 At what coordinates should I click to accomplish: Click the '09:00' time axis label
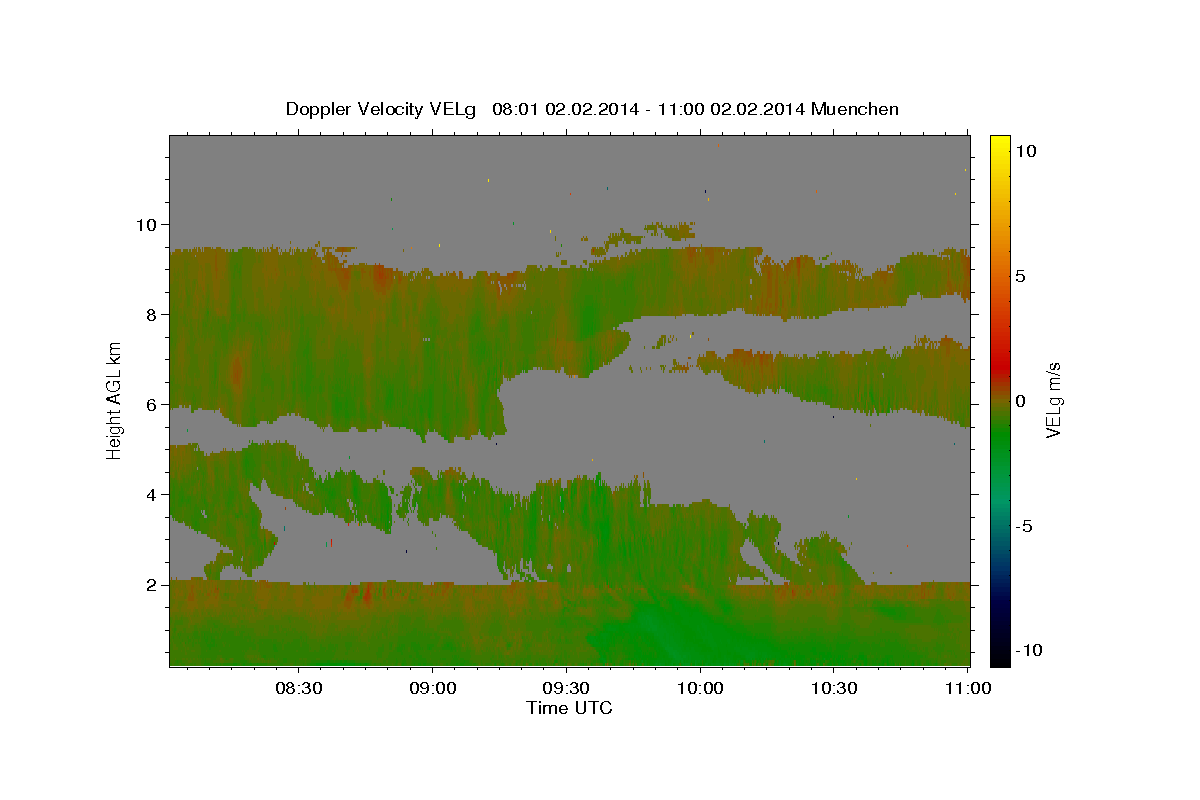pos(433,689)
